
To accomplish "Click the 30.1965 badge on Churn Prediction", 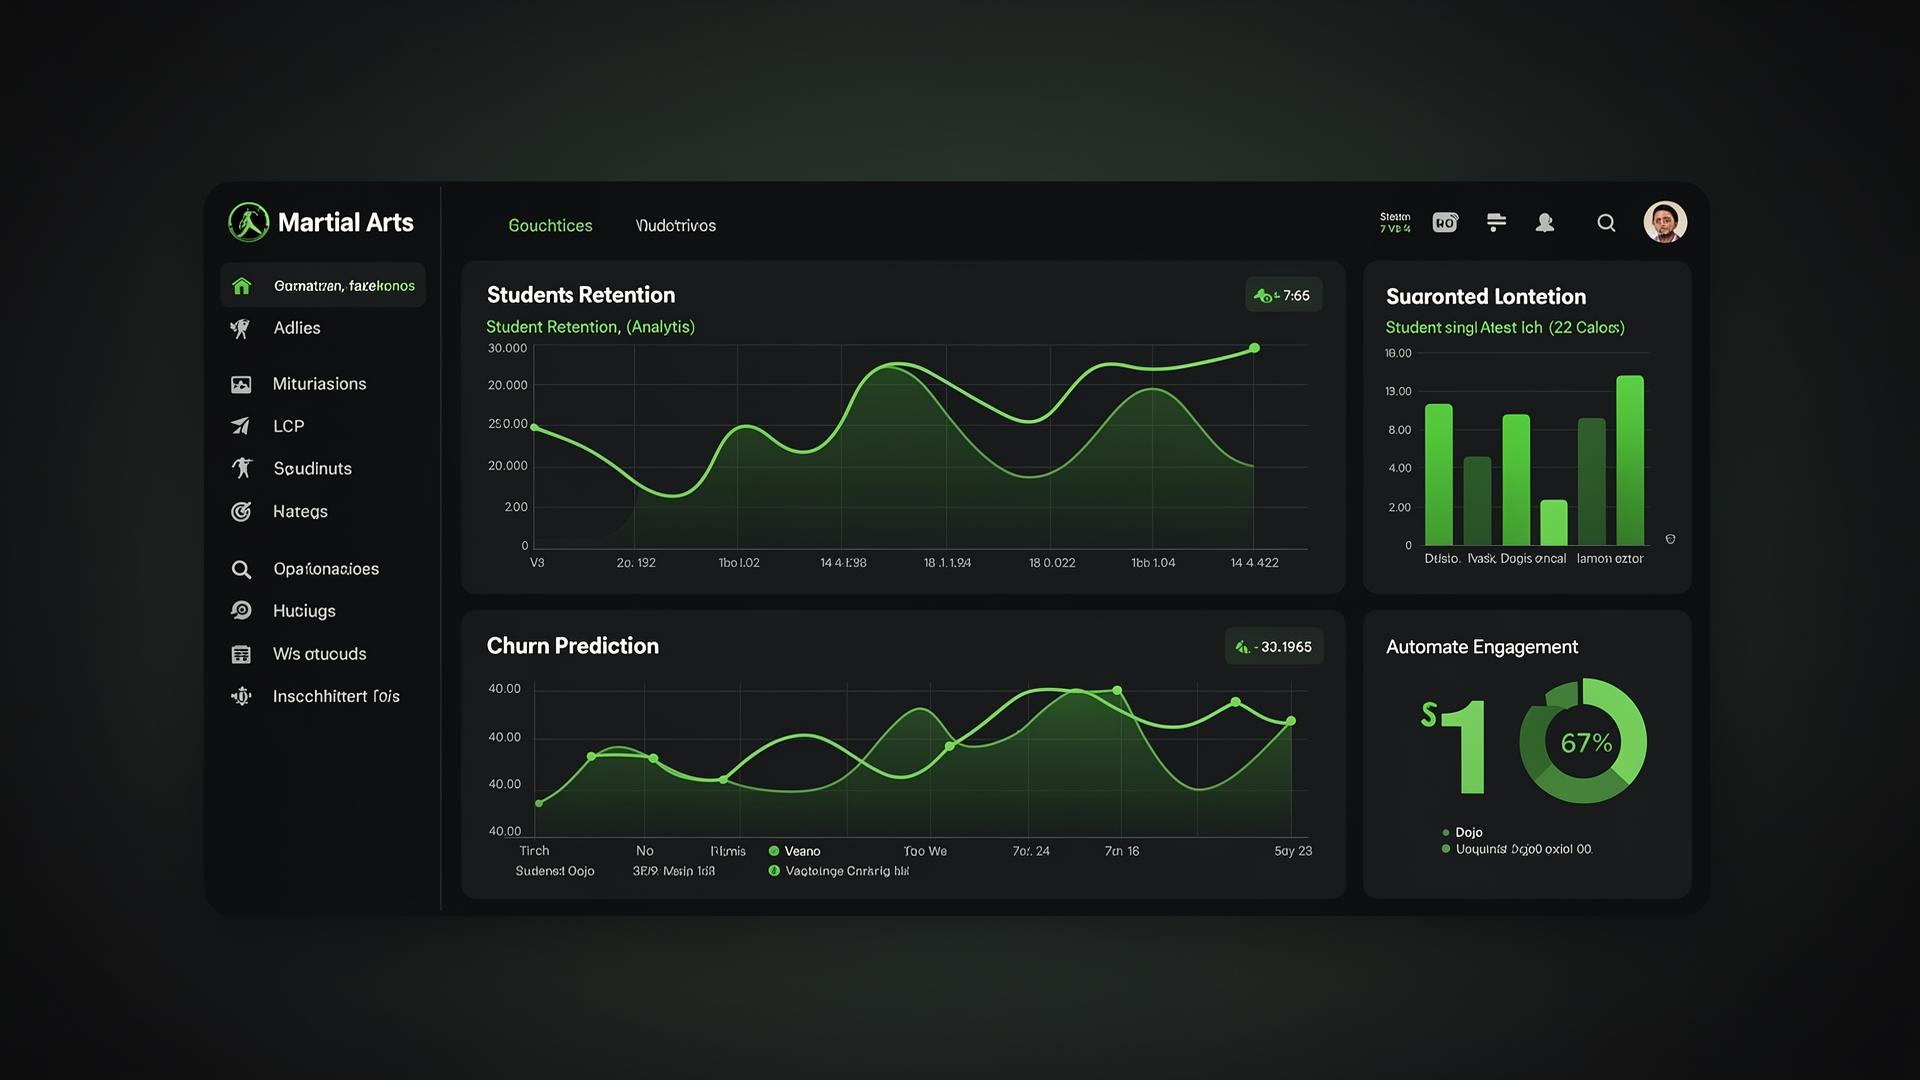I will 1274,647.
